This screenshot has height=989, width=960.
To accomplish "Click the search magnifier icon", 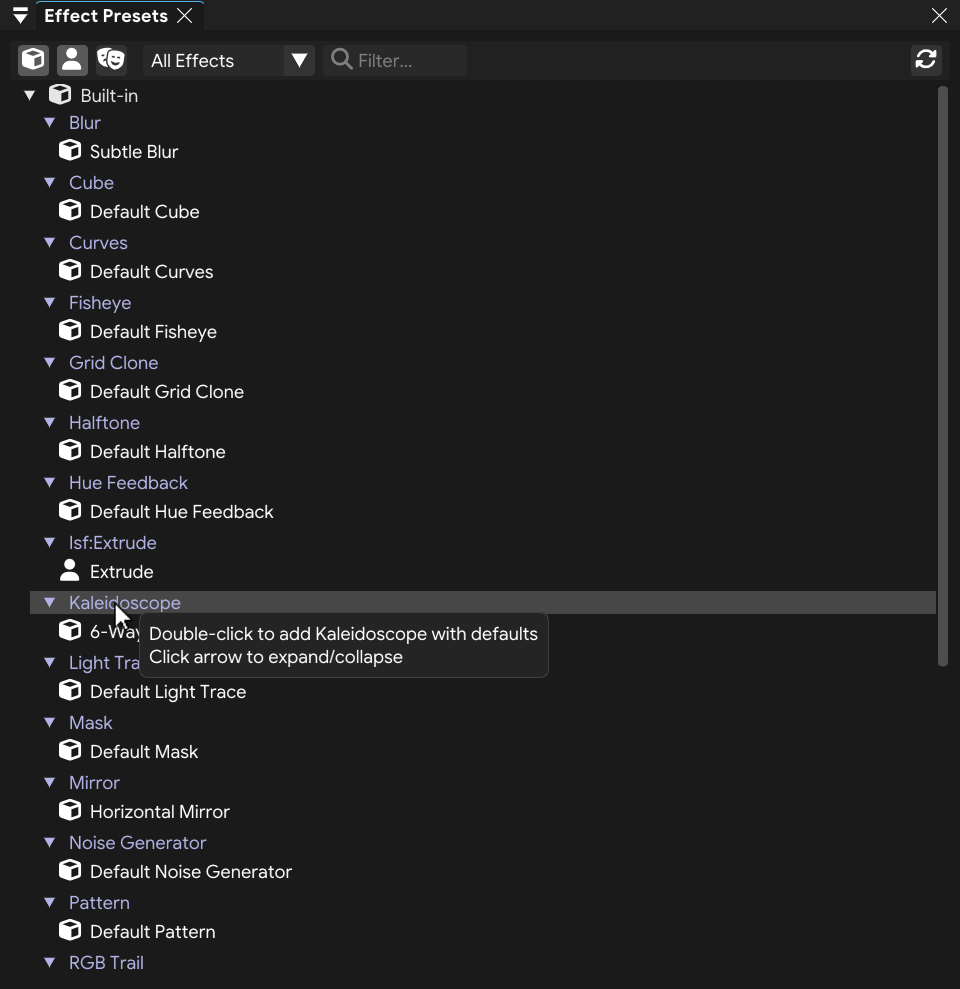I will click(x=341, y=59).
